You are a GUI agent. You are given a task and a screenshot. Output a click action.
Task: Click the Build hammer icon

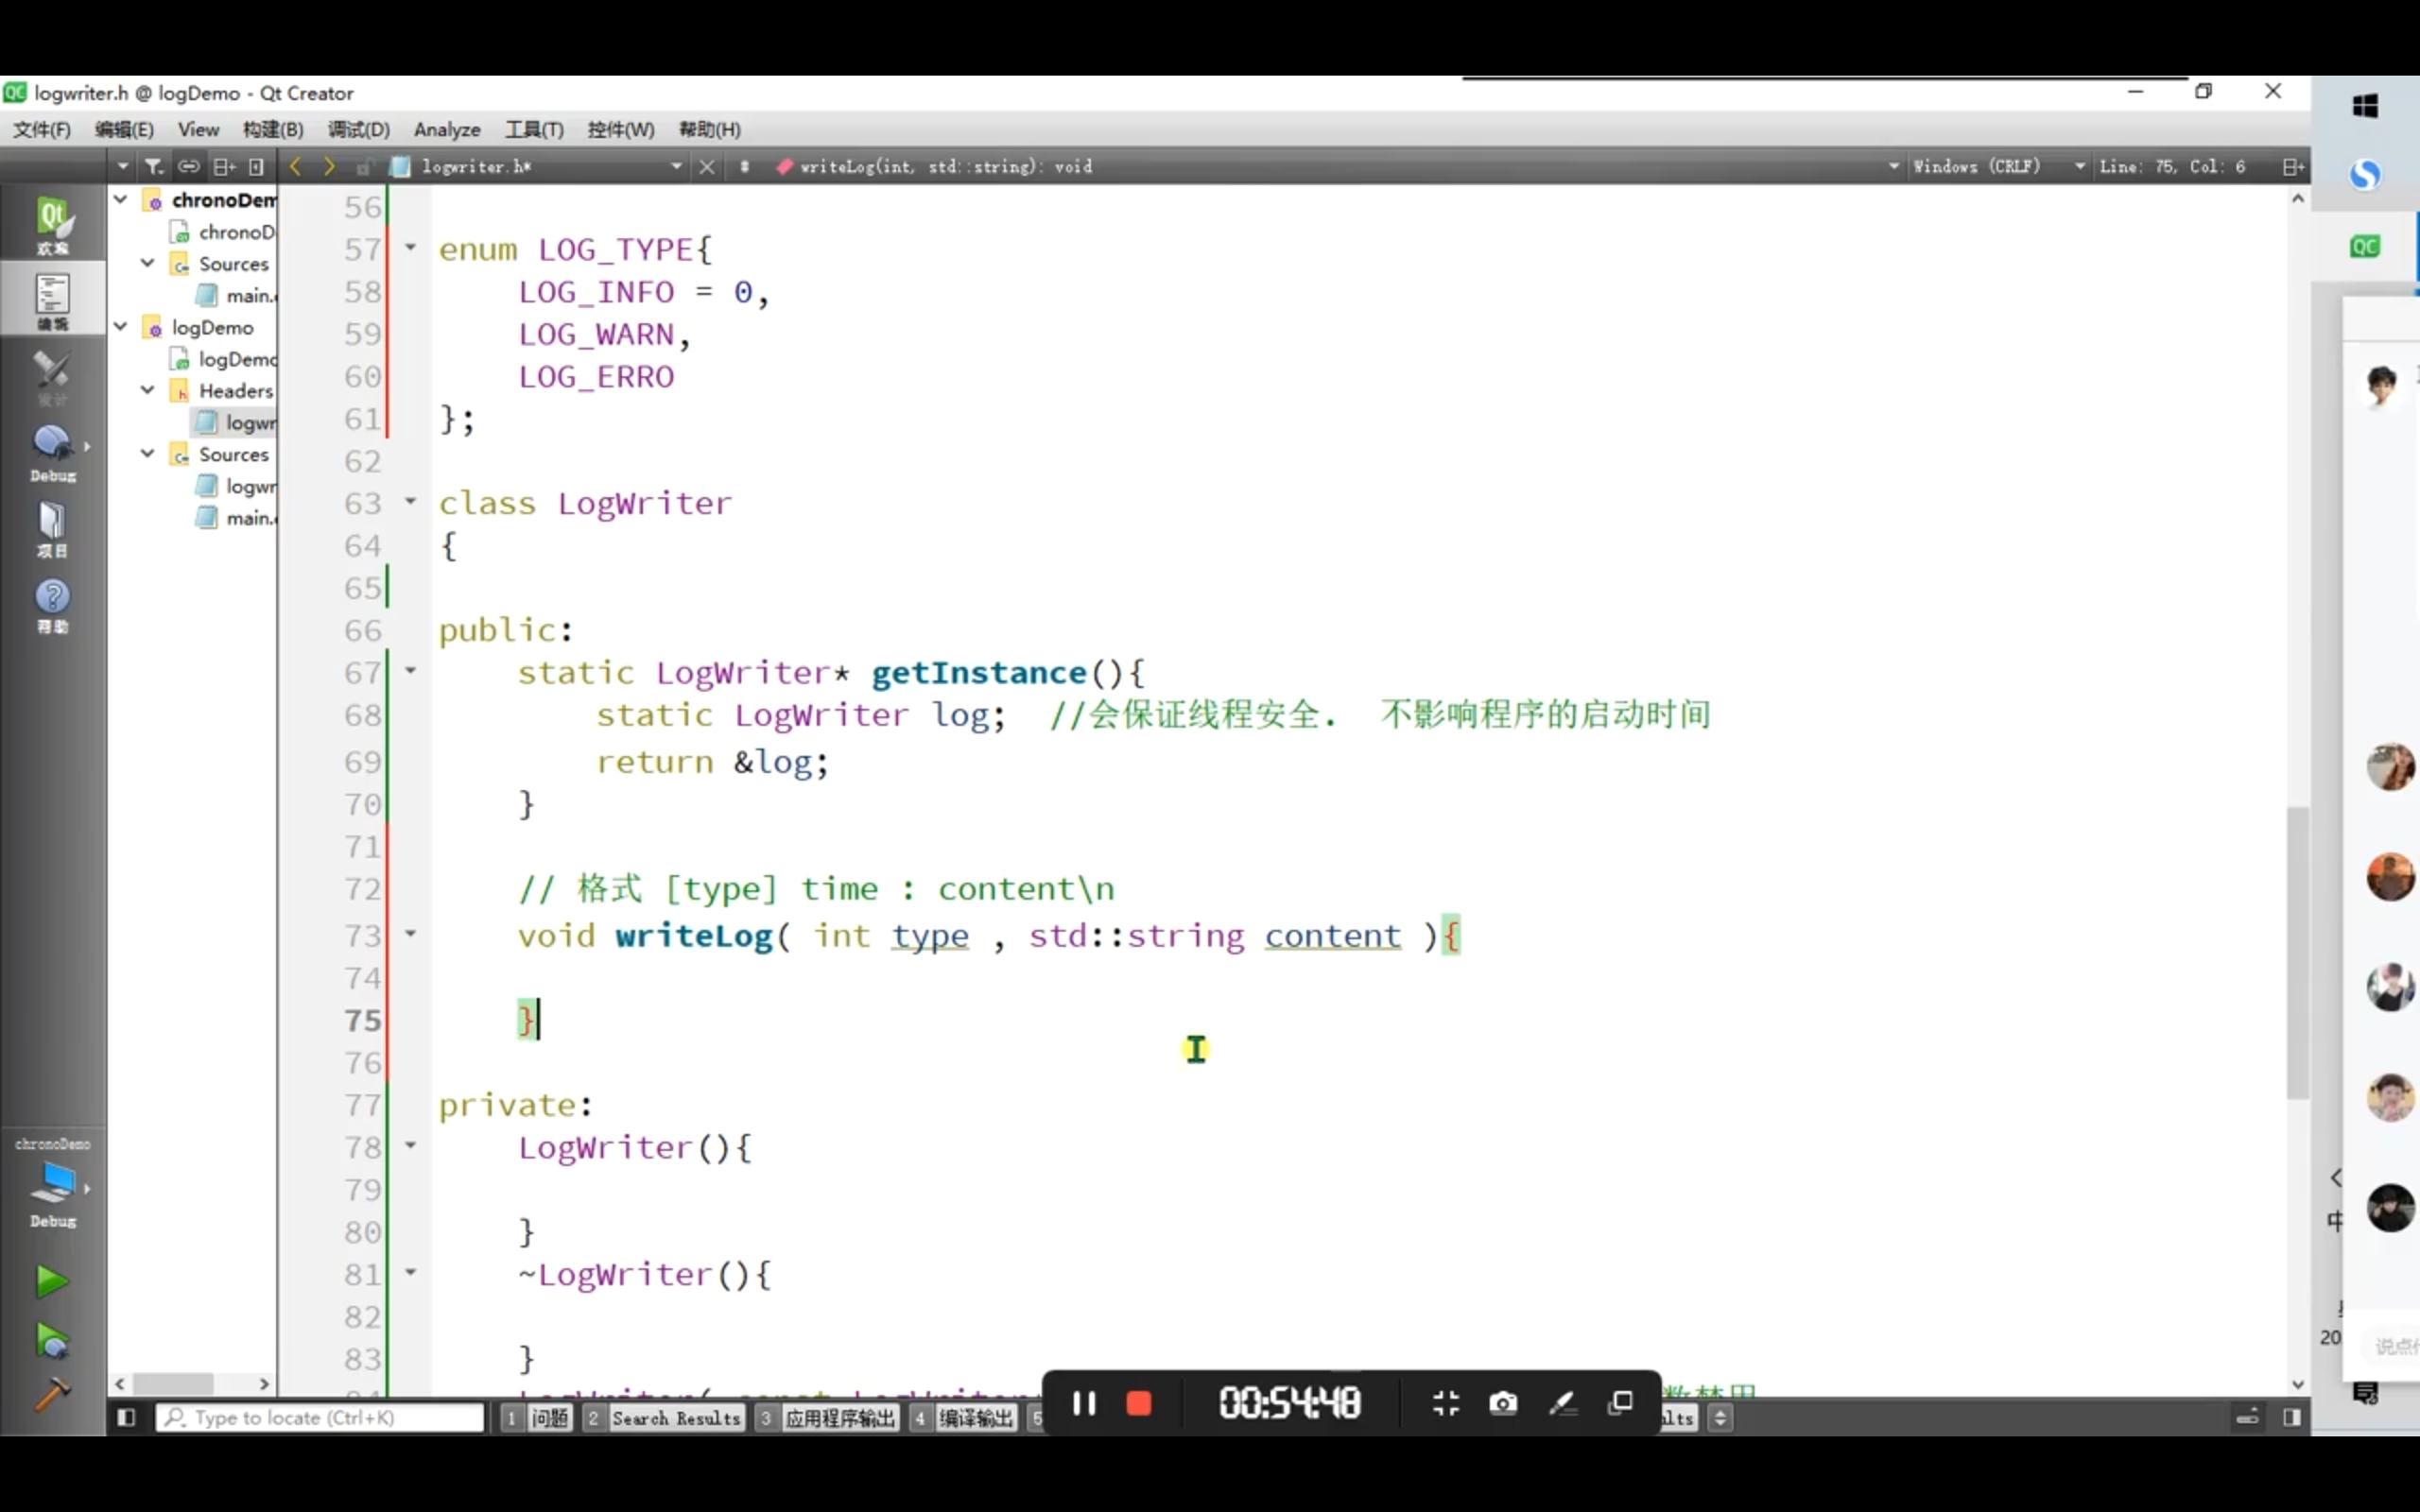[x=51, y=1393]
